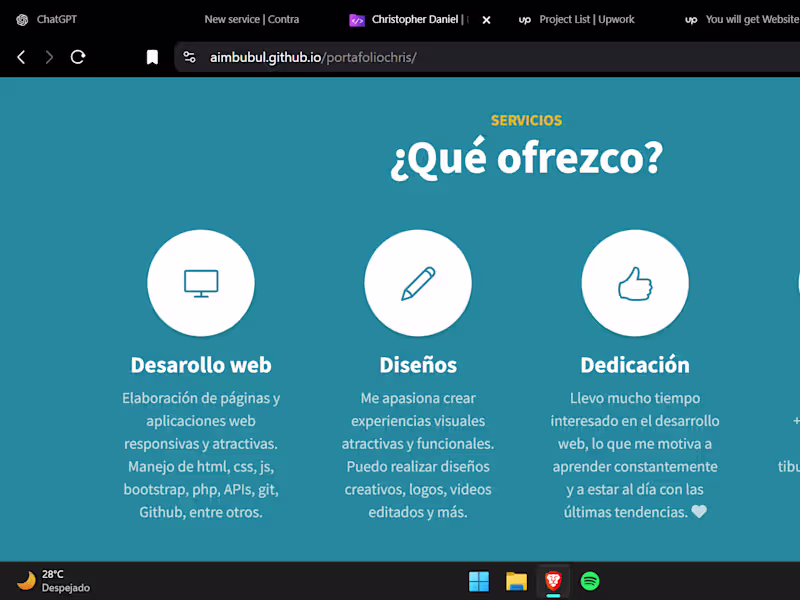Click the thumbs-up icon on the Dedicación card
The width and height of the screenshot is (800, 600).
635,283
